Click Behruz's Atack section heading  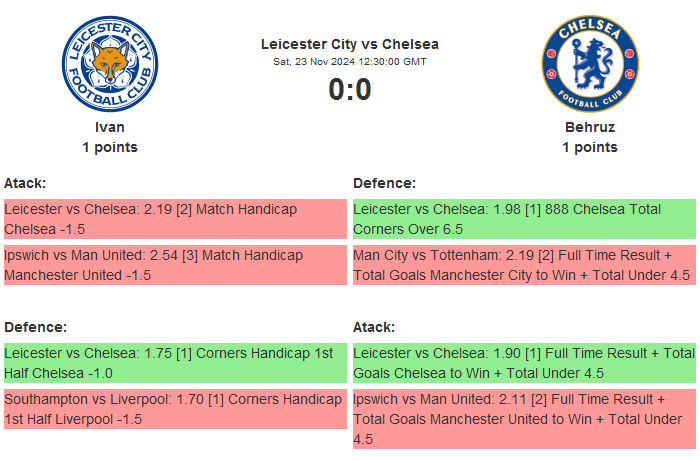(x=374, y=327)
